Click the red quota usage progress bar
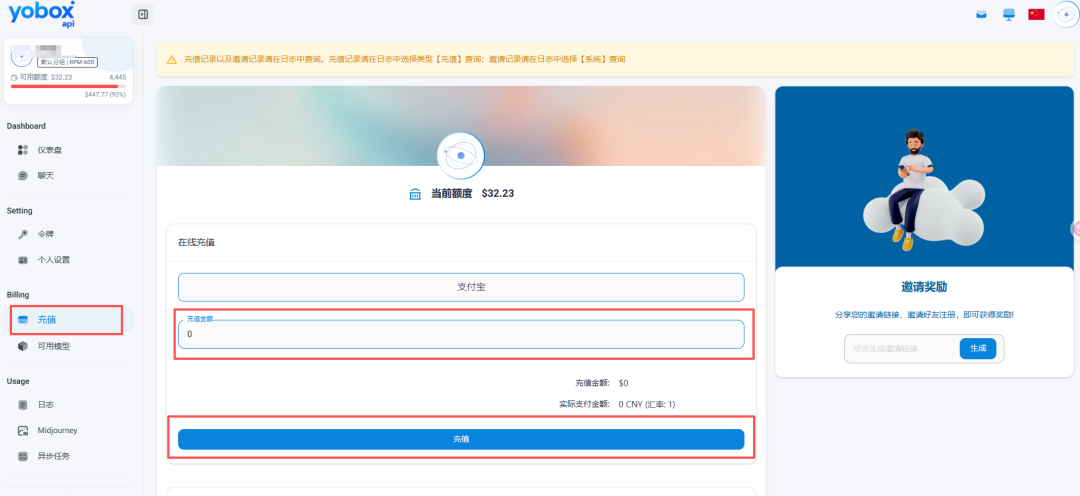This screenshot has height=496, width=1080. (x=66, y=87)
